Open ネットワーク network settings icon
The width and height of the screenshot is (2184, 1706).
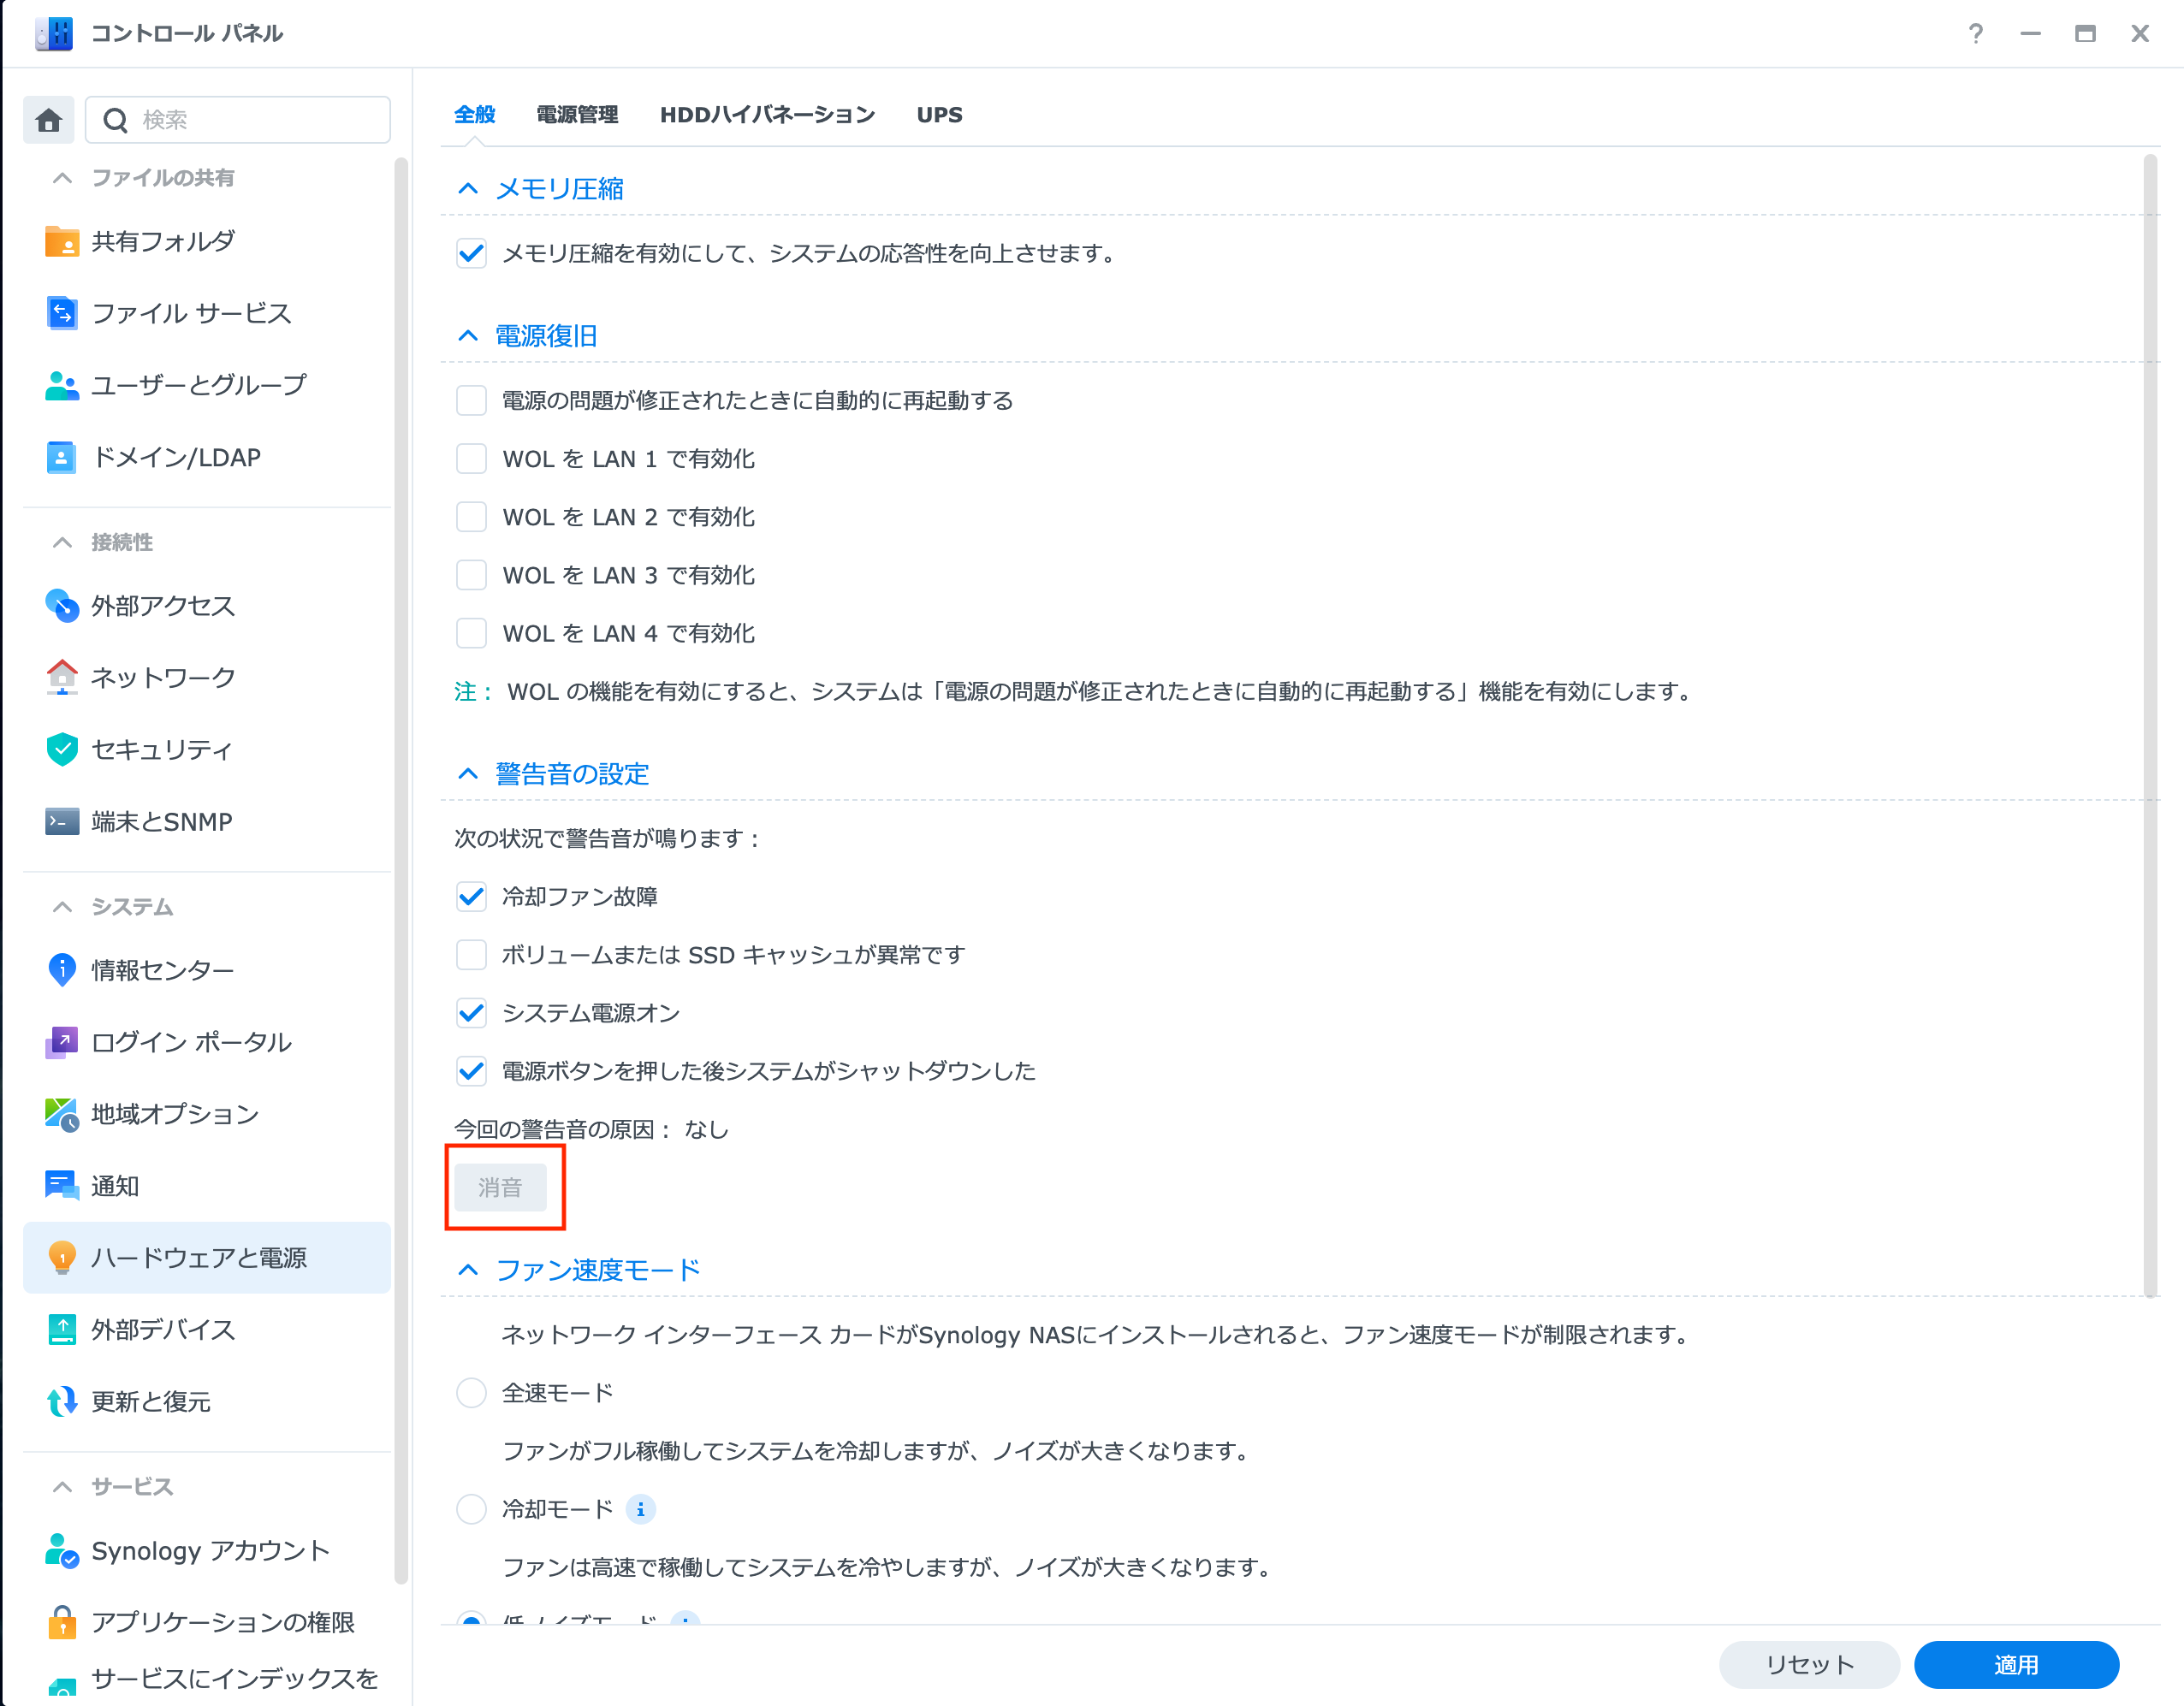(62, 677)
